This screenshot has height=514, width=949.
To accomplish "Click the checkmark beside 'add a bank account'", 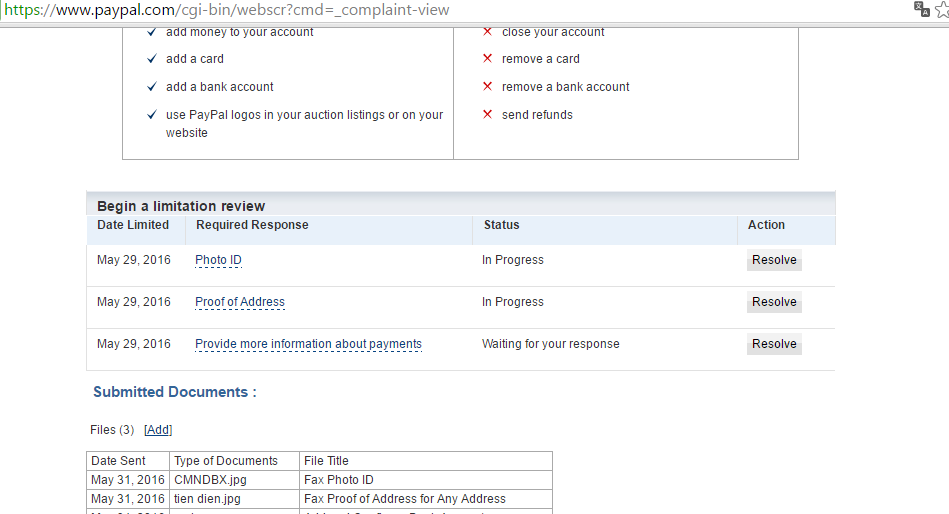I will pyautogui.click(x=151, y=87).
